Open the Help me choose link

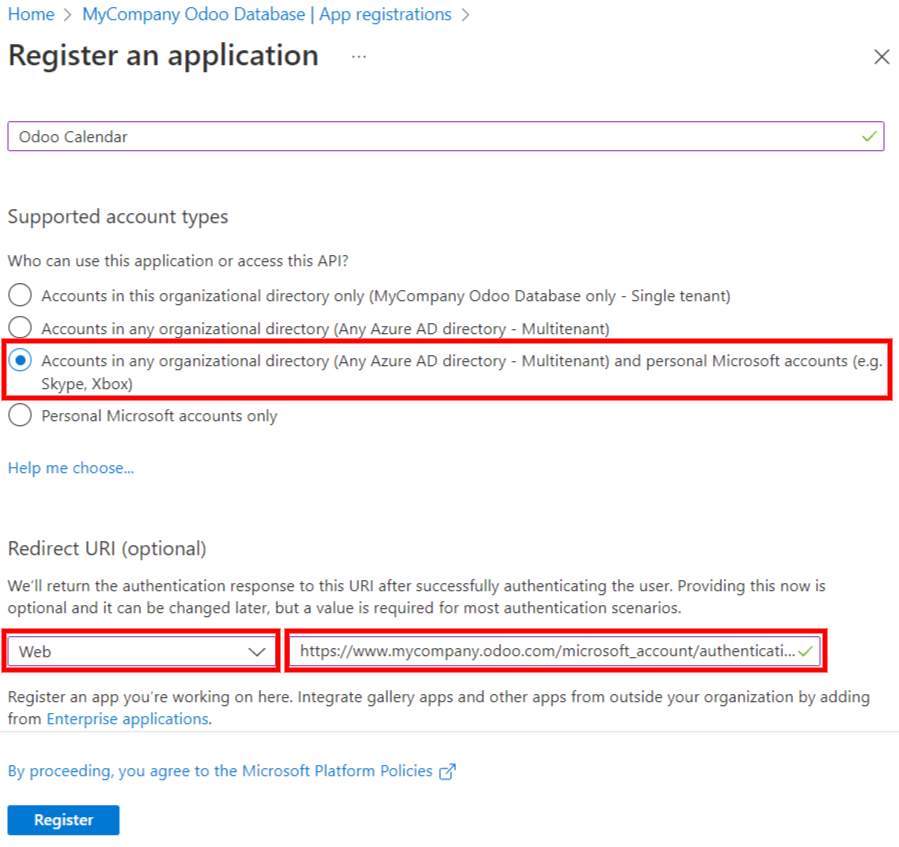tap(70, 467)
